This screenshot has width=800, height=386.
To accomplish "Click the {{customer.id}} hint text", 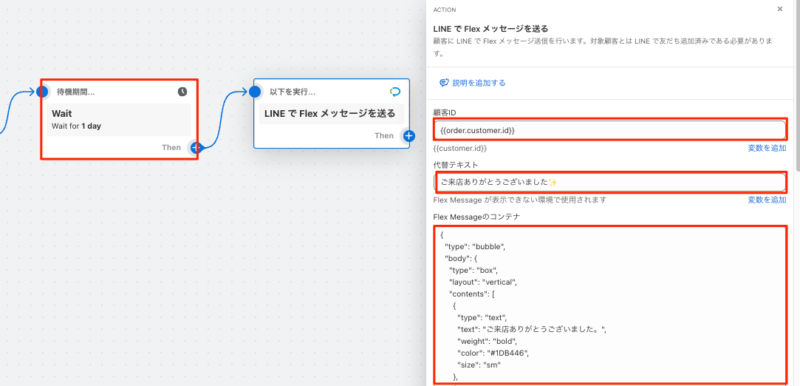I will pos(460,148).
